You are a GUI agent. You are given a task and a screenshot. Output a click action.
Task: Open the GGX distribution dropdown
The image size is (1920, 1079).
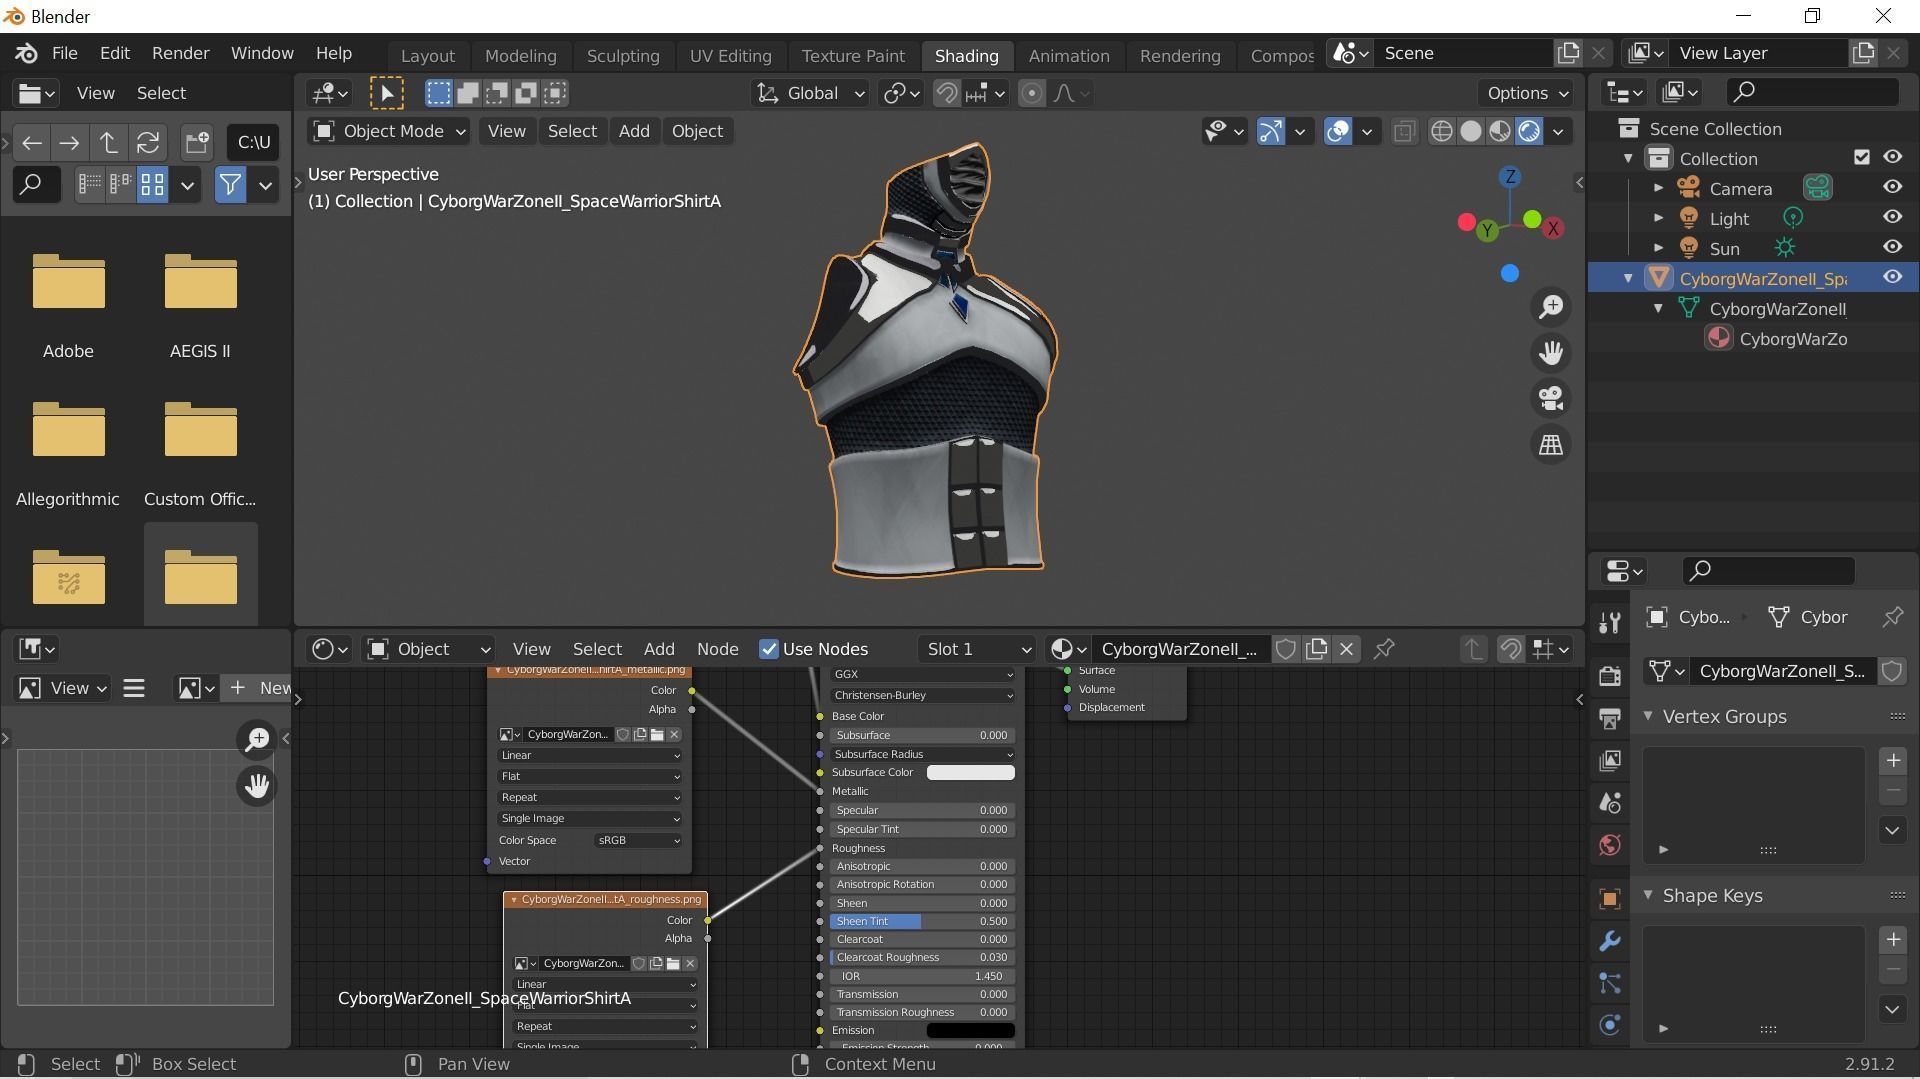tap(923, 675)
